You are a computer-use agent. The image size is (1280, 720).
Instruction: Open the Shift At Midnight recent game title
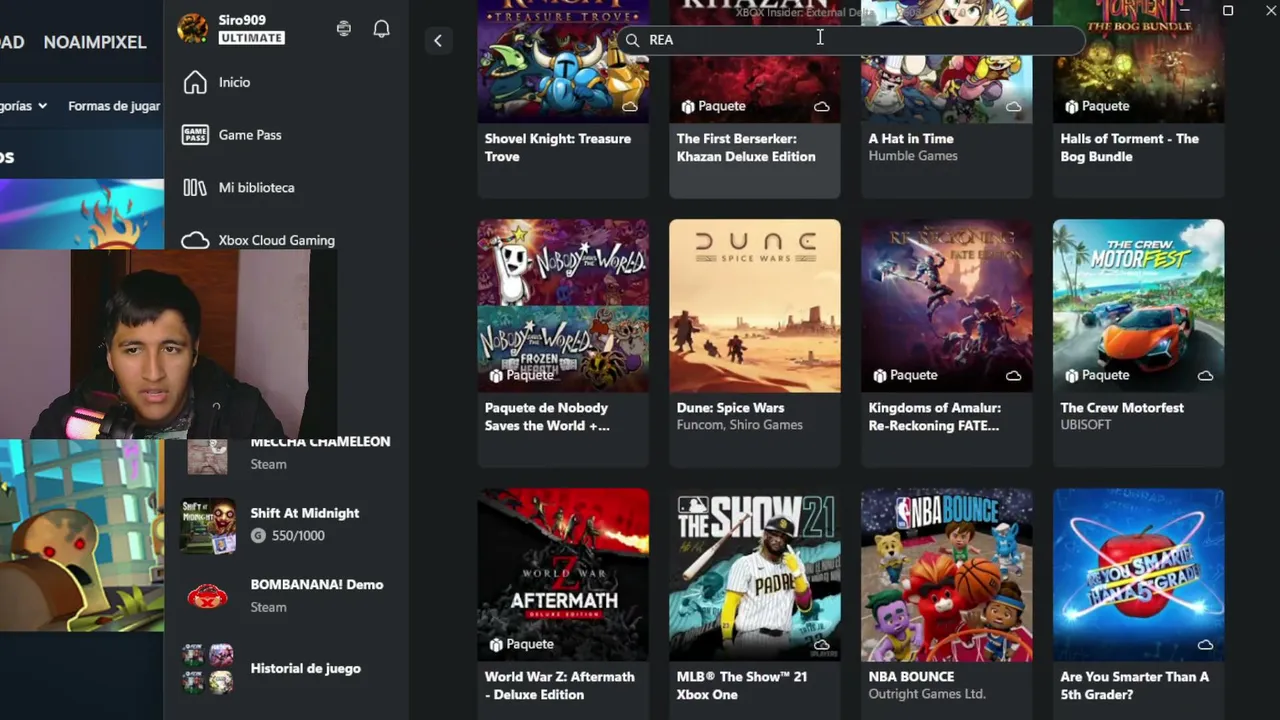(305, 513)
